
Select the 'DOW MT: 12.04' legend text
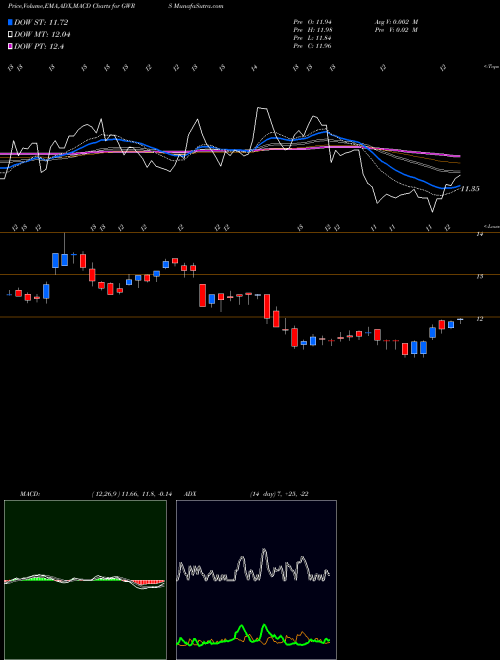click(x=42, y=35)
